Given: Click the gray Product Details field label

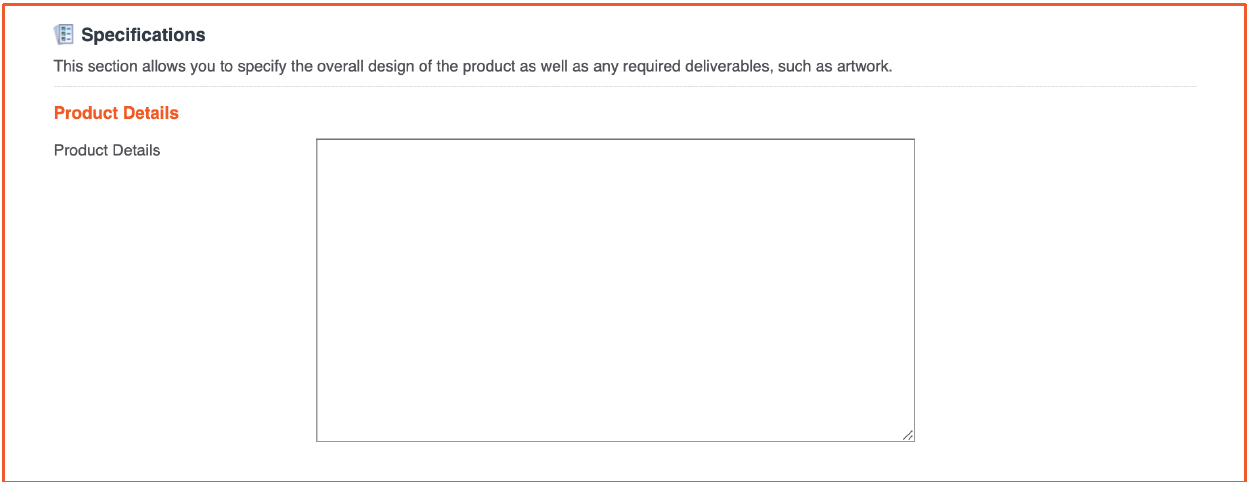Looking at the screenshot, I should (107, 151).
